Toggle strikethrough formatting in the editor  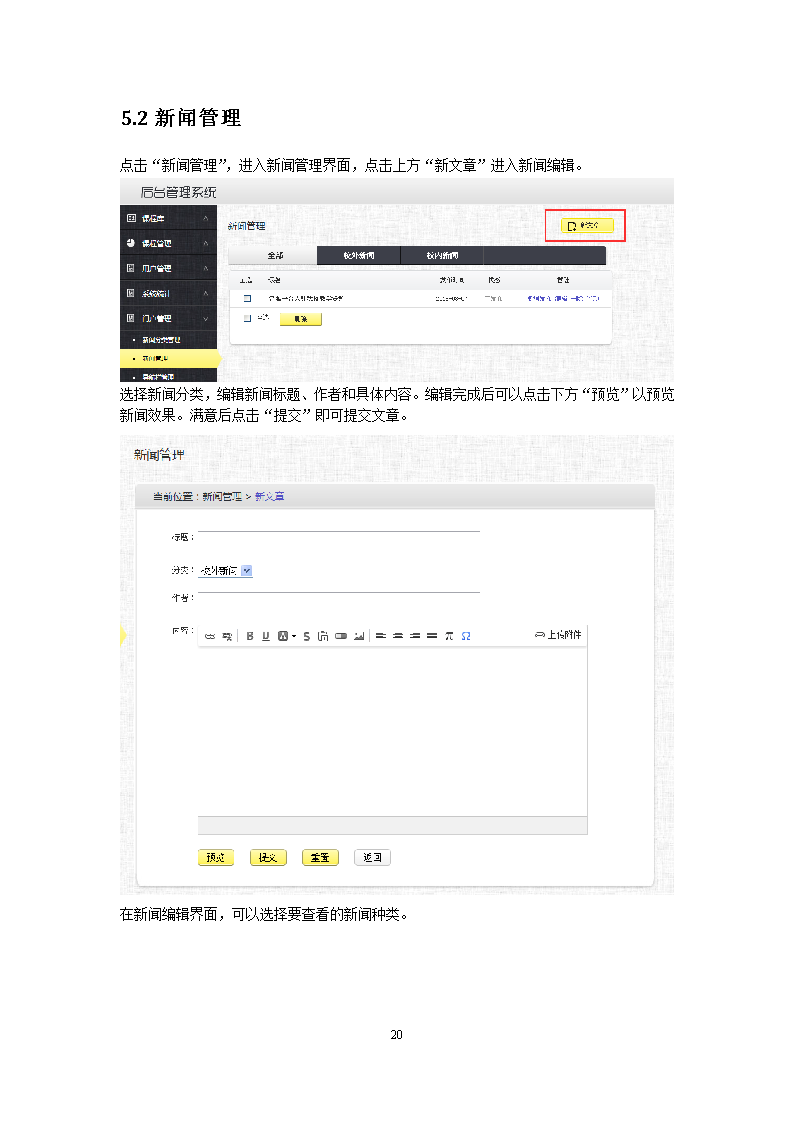306,636
